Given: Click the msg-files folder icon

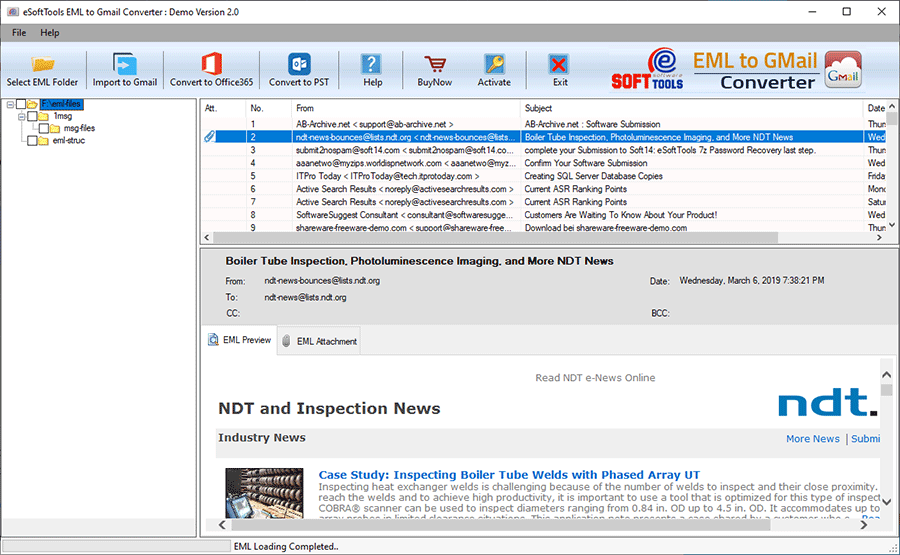Looking at the screenshot, I should tap(55, 128).
